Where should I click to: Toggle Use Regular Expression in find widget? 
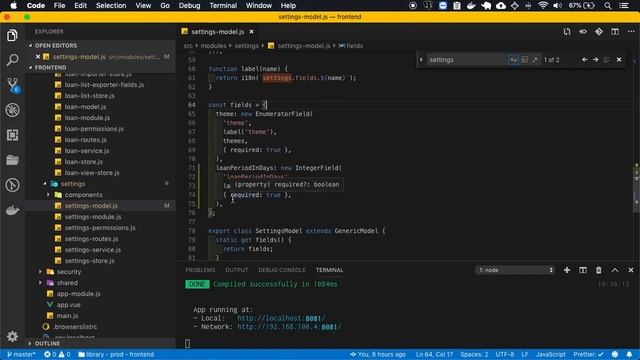point(535,60)
